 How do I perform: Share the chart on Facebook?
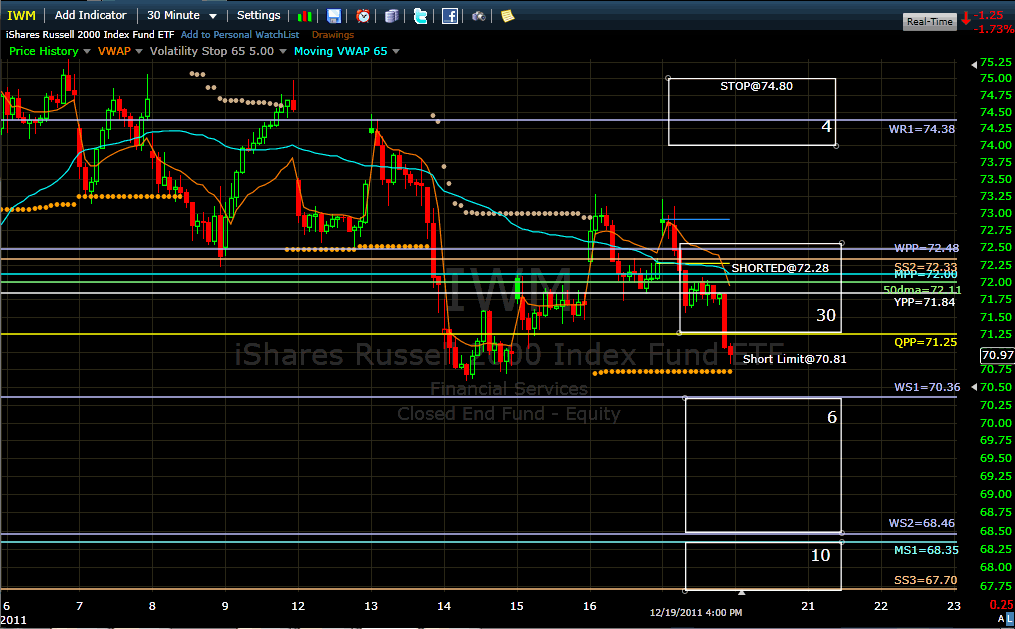[x=450, y=16]
